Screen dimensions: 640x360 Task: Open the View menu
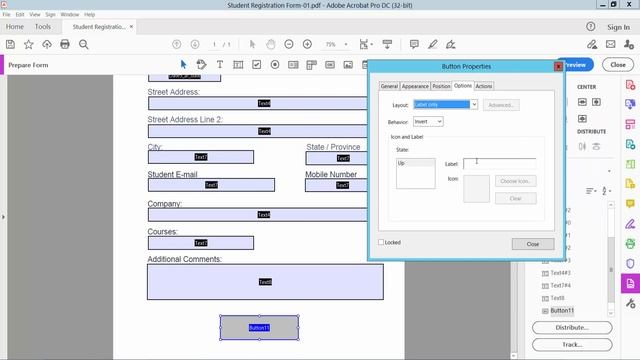35,14
